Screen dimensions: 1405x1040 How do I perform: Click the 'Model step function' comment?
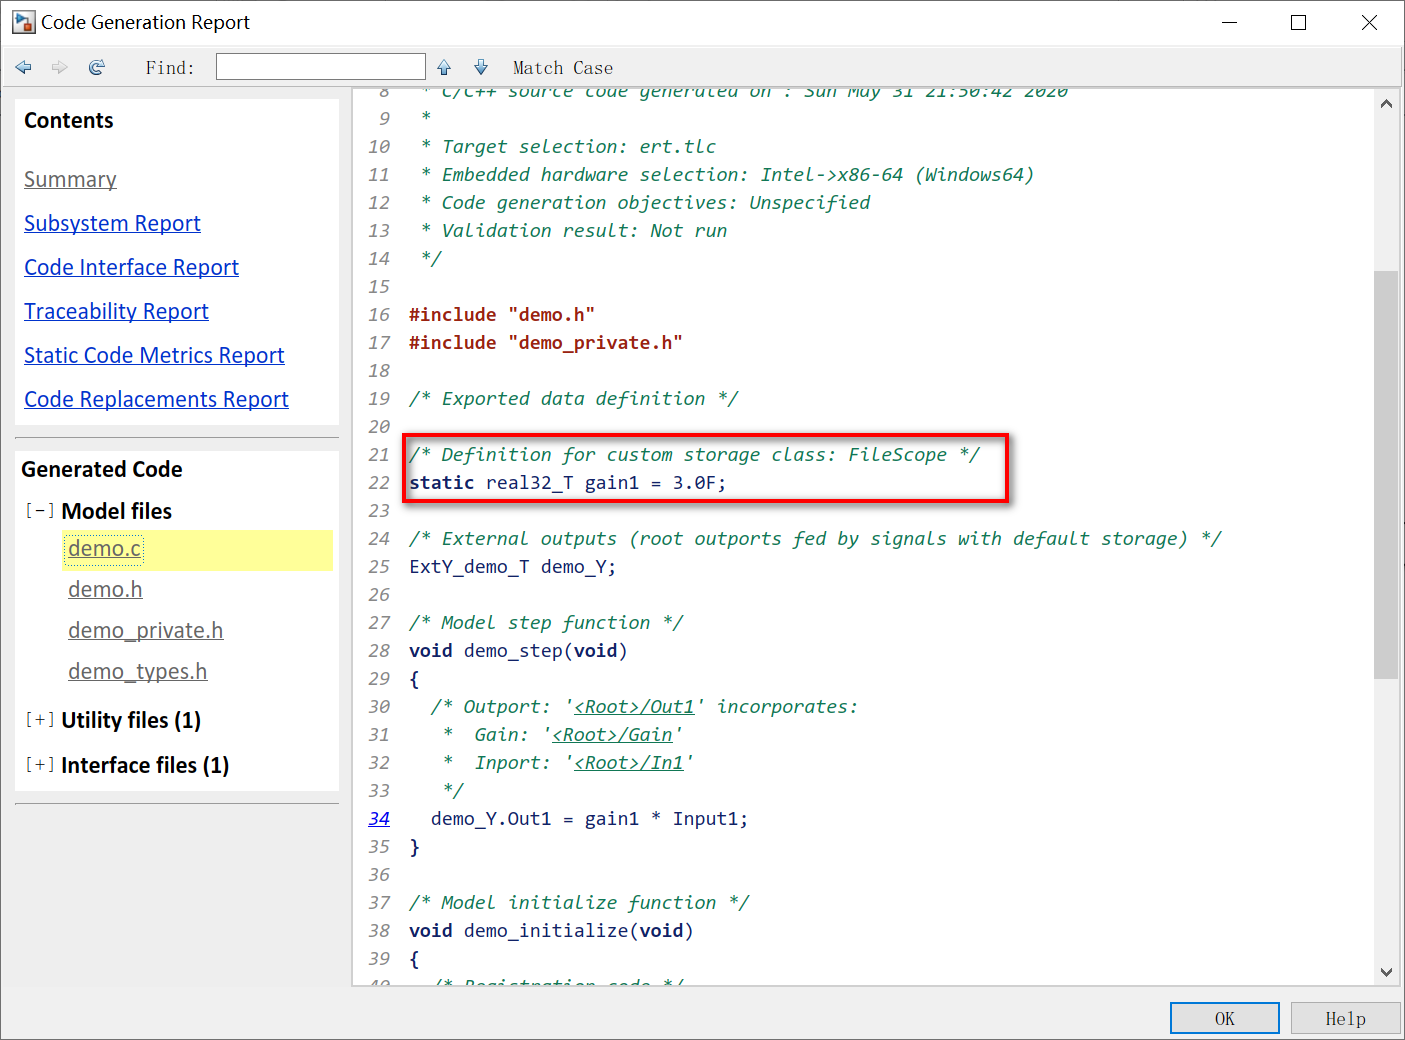pos(546,623)
